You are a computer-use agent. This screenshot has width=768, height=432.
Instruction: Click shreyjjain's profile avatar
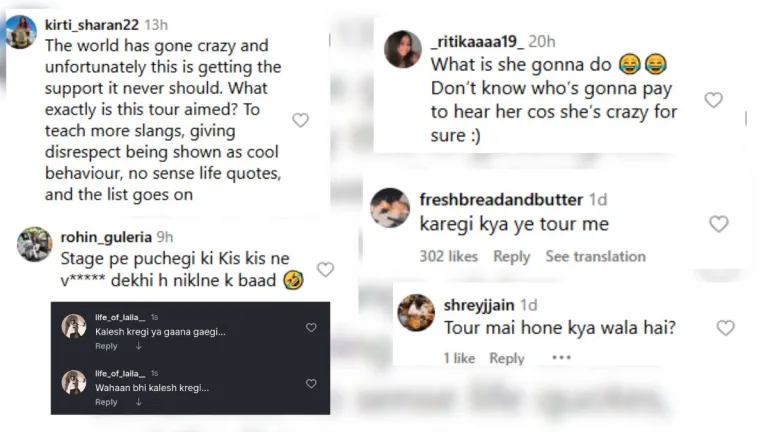coord(416,312)
